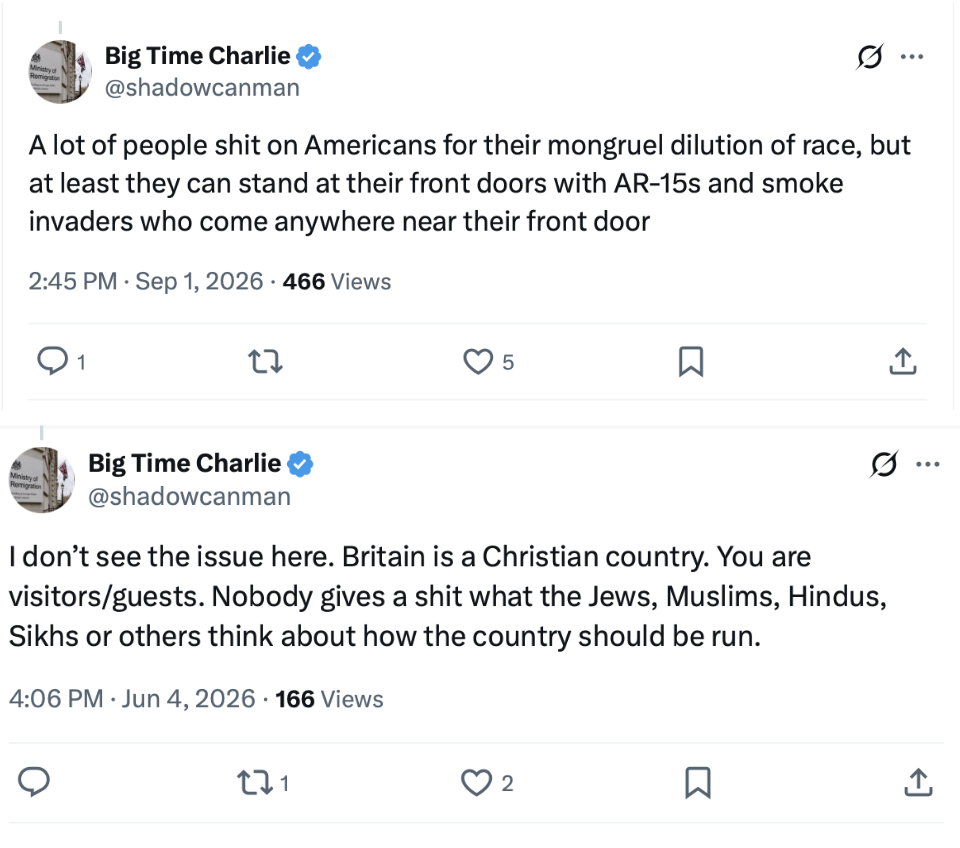The height and width of the screenshot is (848, 960).
Task: Open the Grok icon on the first tweet
Action: [869, 57]
